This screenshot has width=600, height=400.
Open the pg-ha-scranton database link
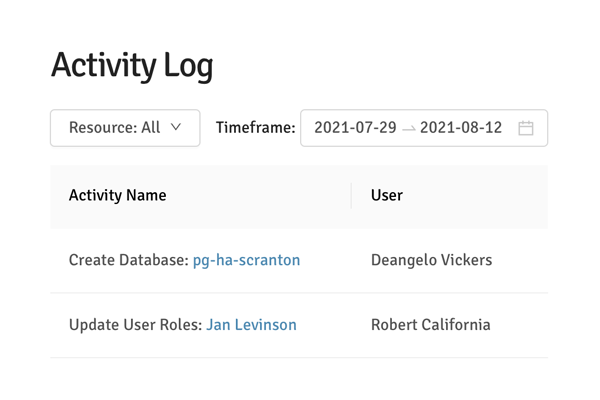coord(246,260)
